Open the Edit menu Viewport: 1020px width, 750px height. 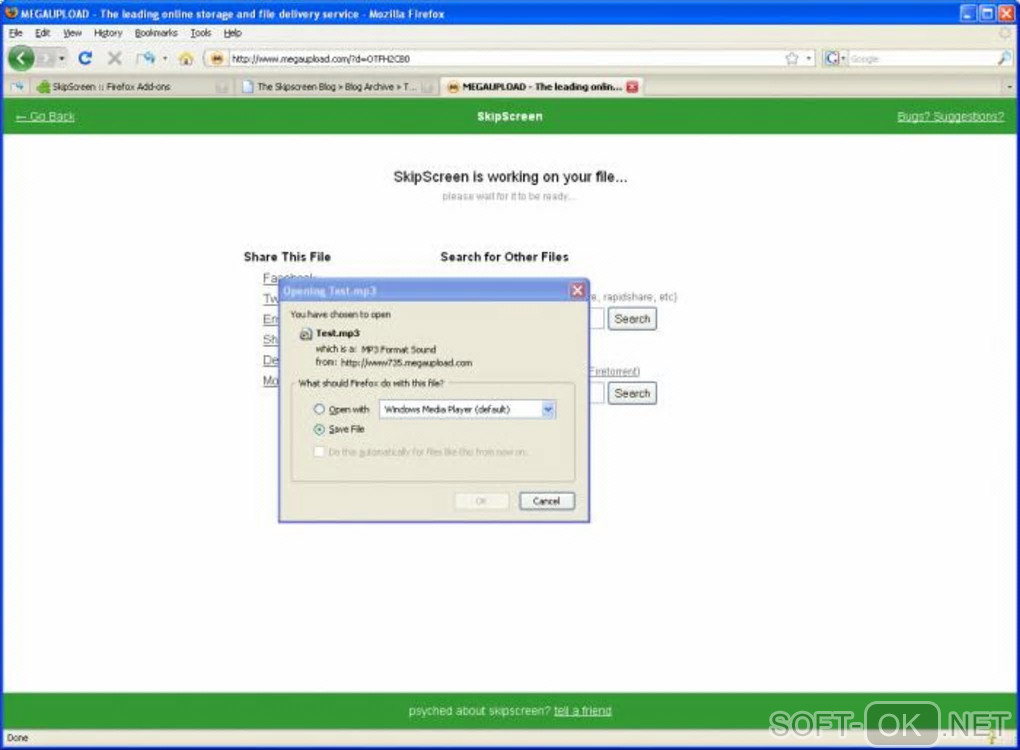pos(42,33)
